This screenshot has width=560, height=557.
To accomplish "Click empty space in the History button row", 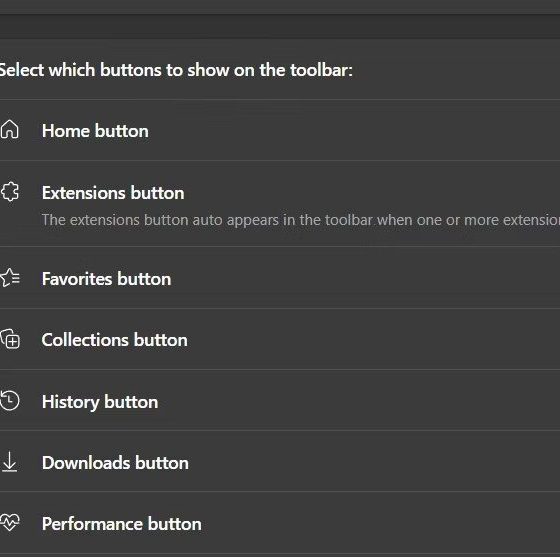I will pos(357,401).
